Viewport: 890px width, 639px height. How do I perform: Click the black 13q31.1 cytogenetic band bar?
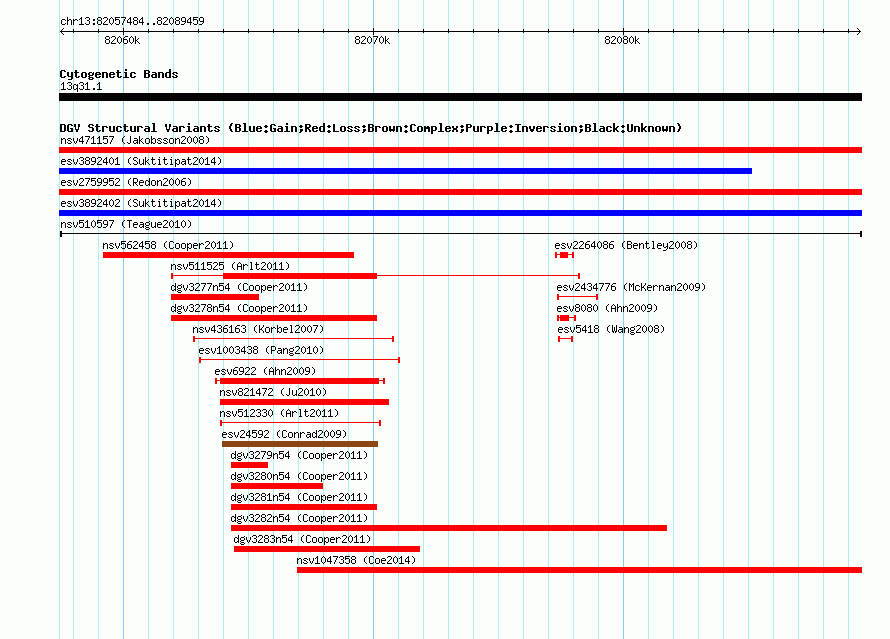coord(460,97)
